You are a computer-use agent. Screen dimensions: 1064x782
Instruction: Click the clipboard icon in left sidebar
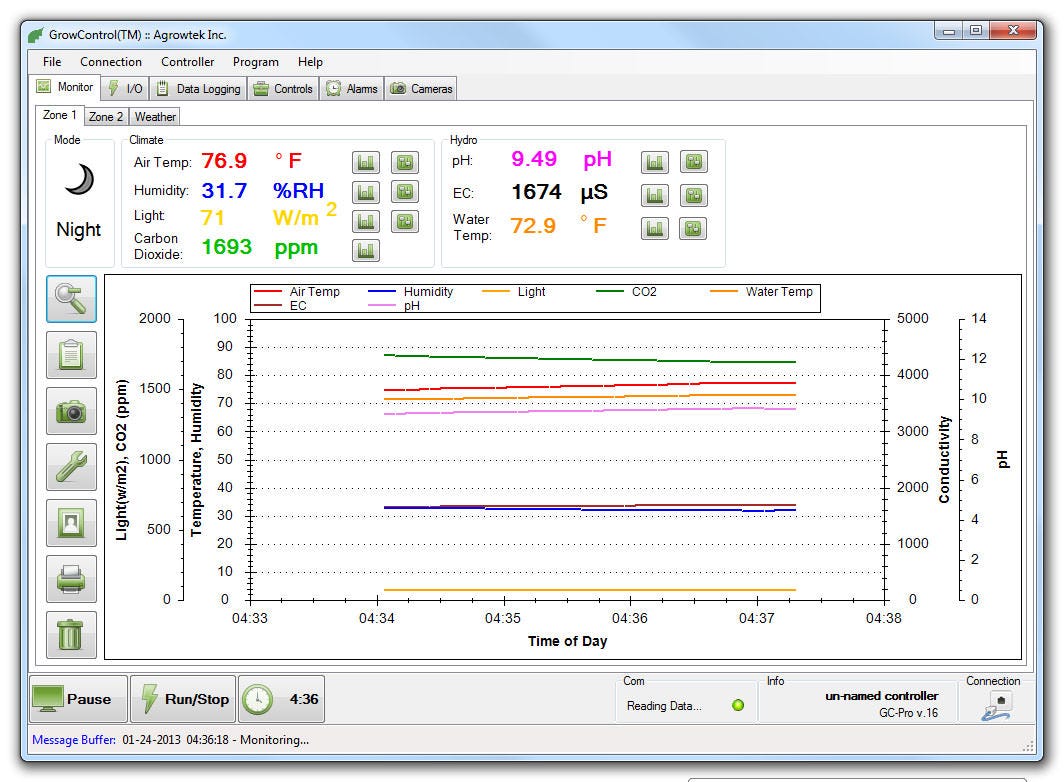72,355
